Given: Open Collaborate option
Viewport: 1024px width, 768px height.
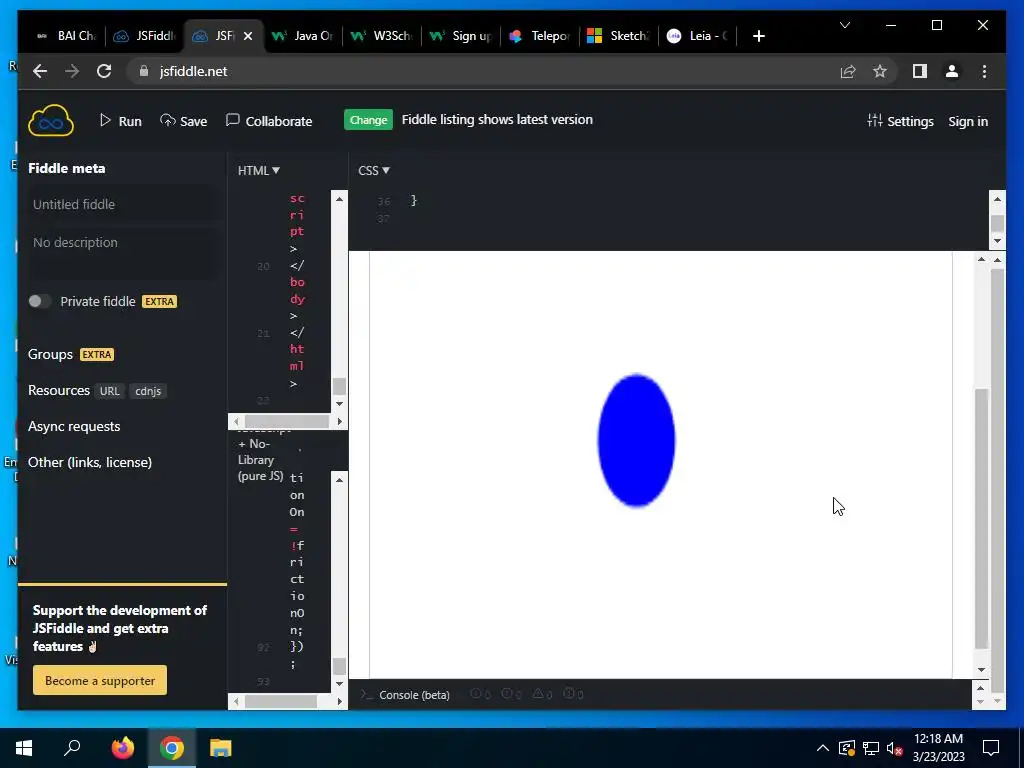Looking at the screenshot, I should (269, 121).
